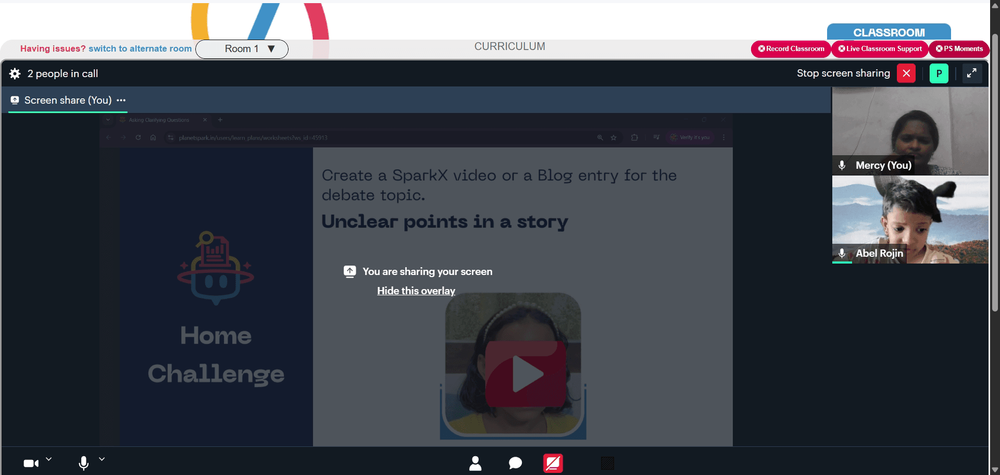The width and height of the screenshot is (1000, 475).
Task: Click switch to alternate room link
Action: point(140,48)
